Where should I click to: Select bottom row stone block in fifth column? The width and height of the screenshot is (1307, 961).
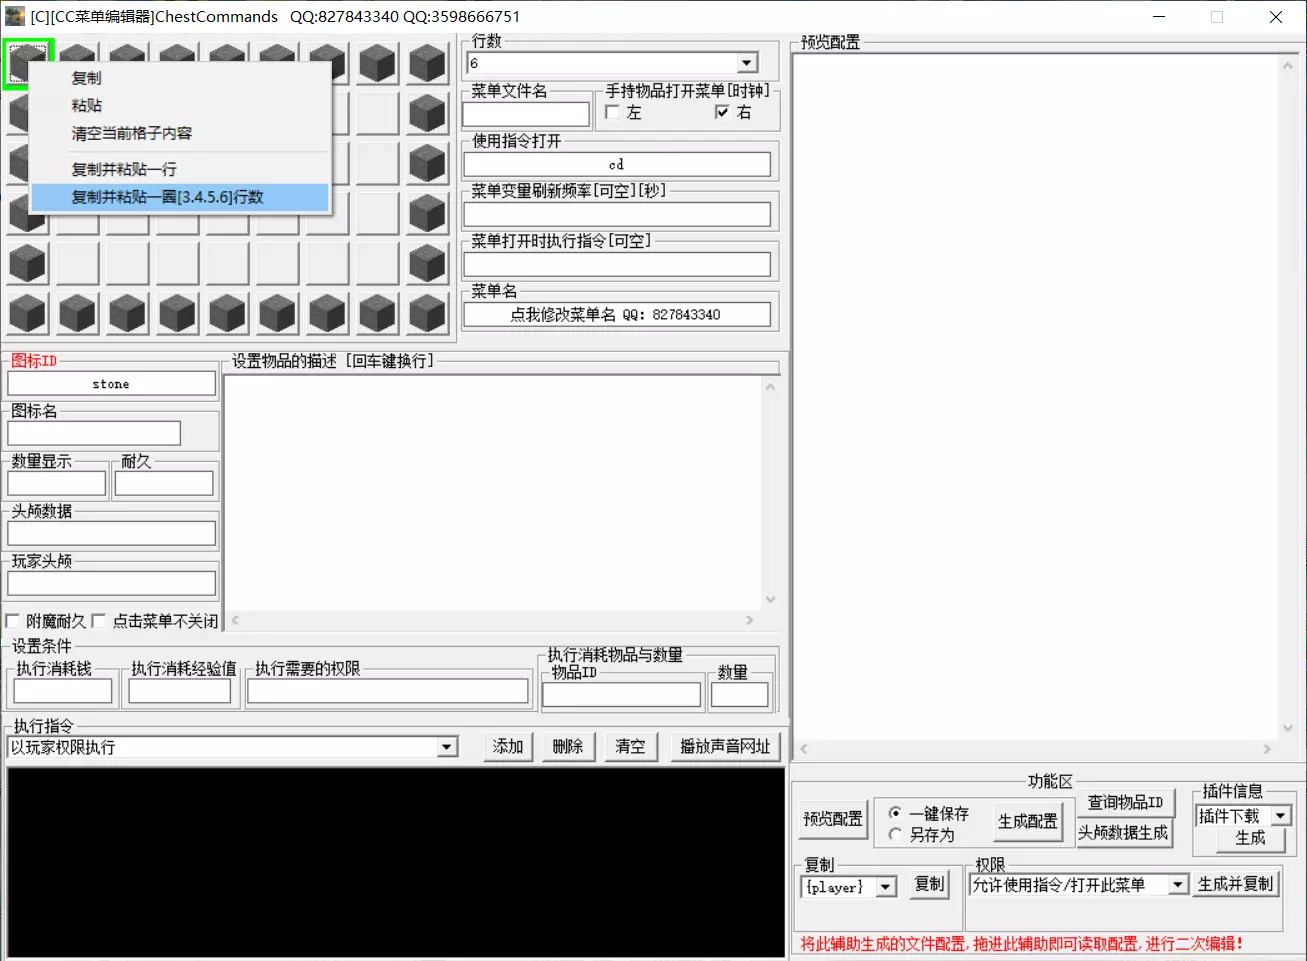(227, 314)
